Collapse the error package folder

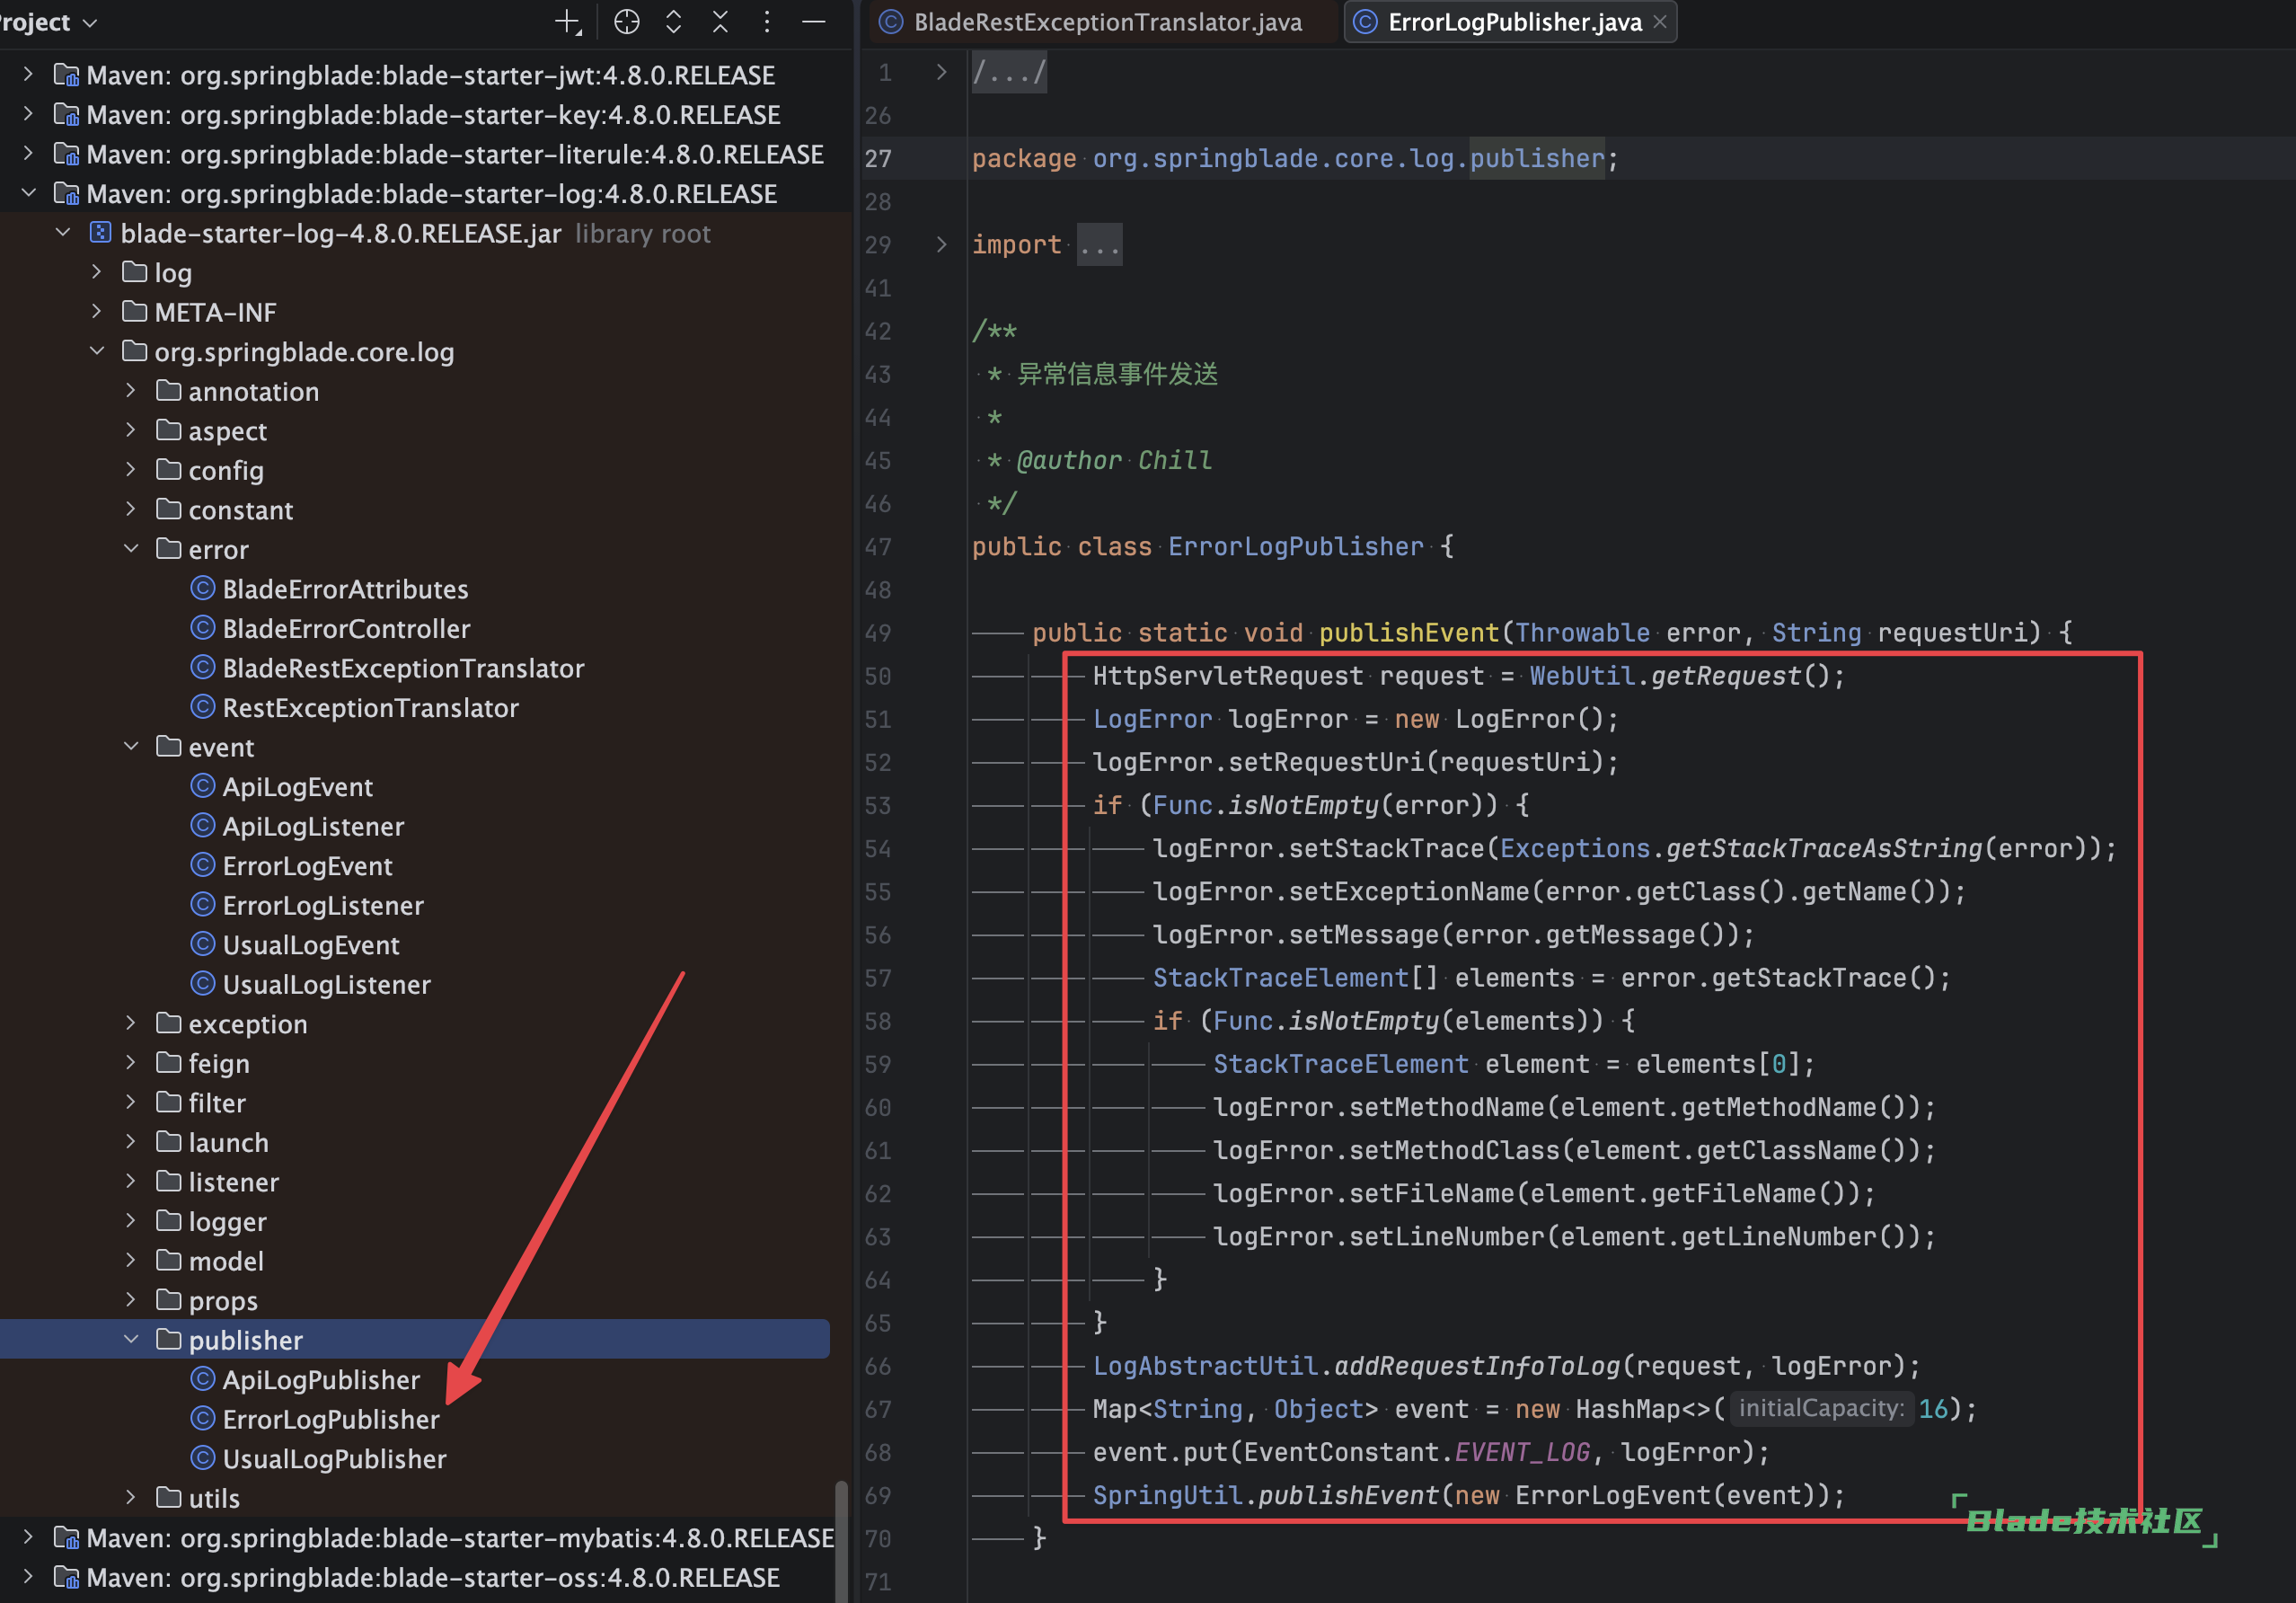[131, 549]
